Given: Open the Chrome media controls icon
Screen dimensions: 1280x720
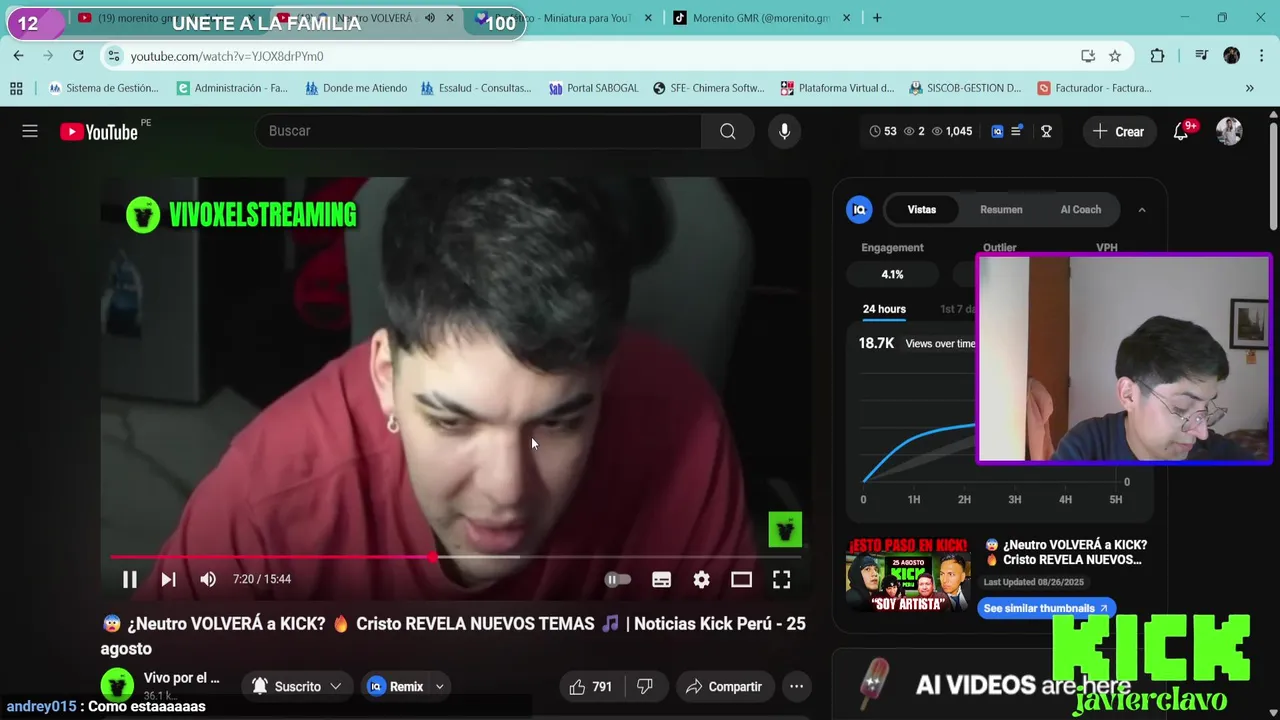Looking at the screenshot, I should pos(1201,56).
